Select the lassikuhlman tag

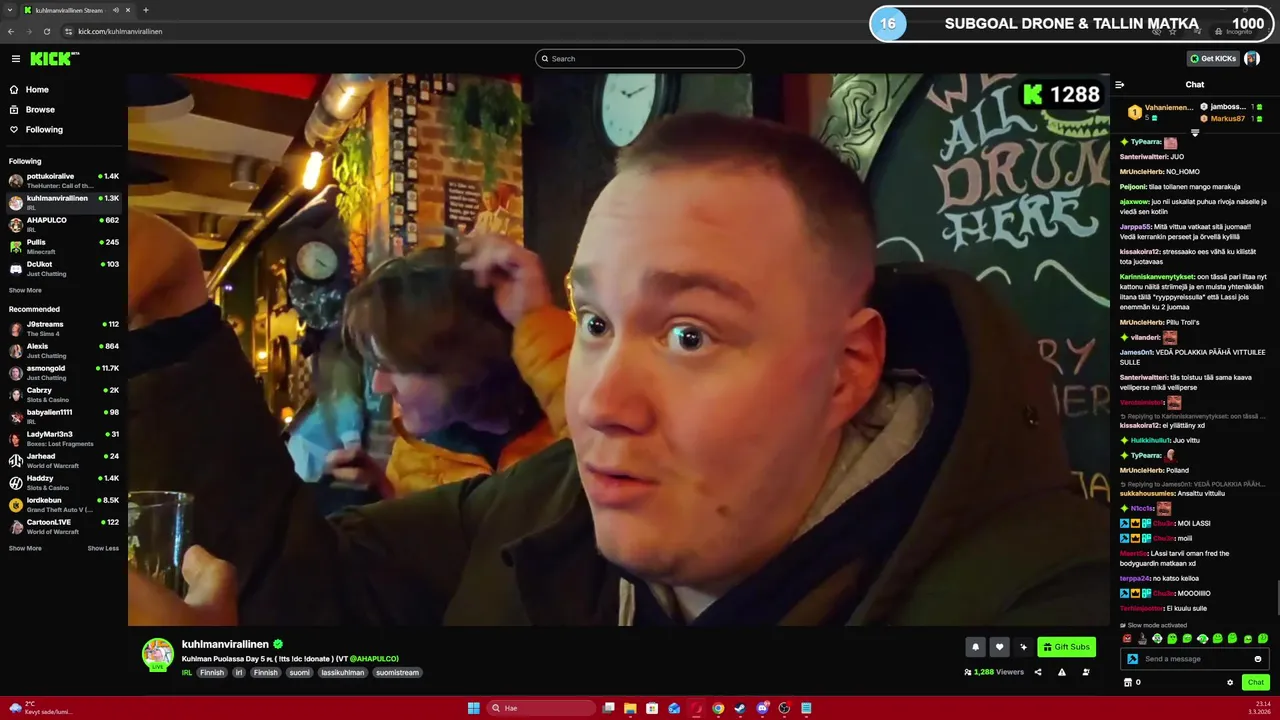pos(343,673)
